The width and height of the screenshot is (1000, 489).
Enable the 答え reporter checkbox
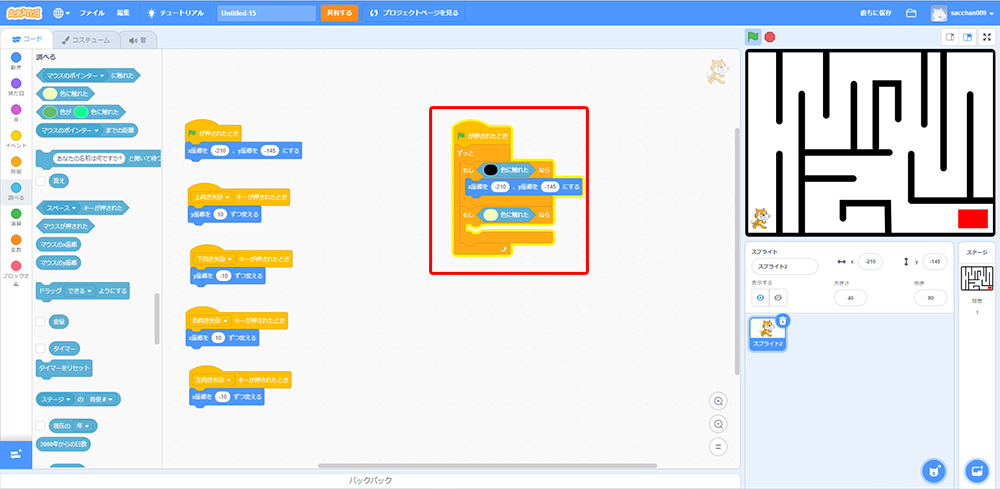(40, 182)
